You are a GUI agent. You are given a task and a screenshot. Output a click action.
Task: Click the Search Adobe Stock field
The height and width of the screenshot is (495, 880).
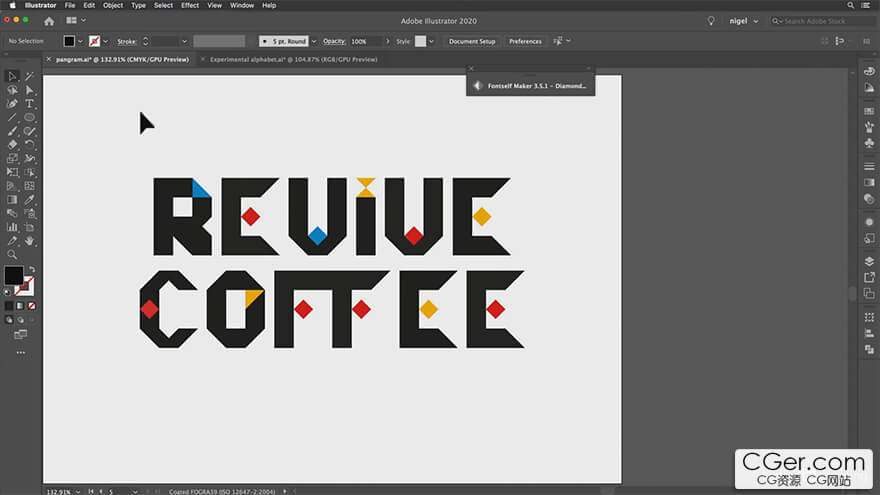(822, 21)
